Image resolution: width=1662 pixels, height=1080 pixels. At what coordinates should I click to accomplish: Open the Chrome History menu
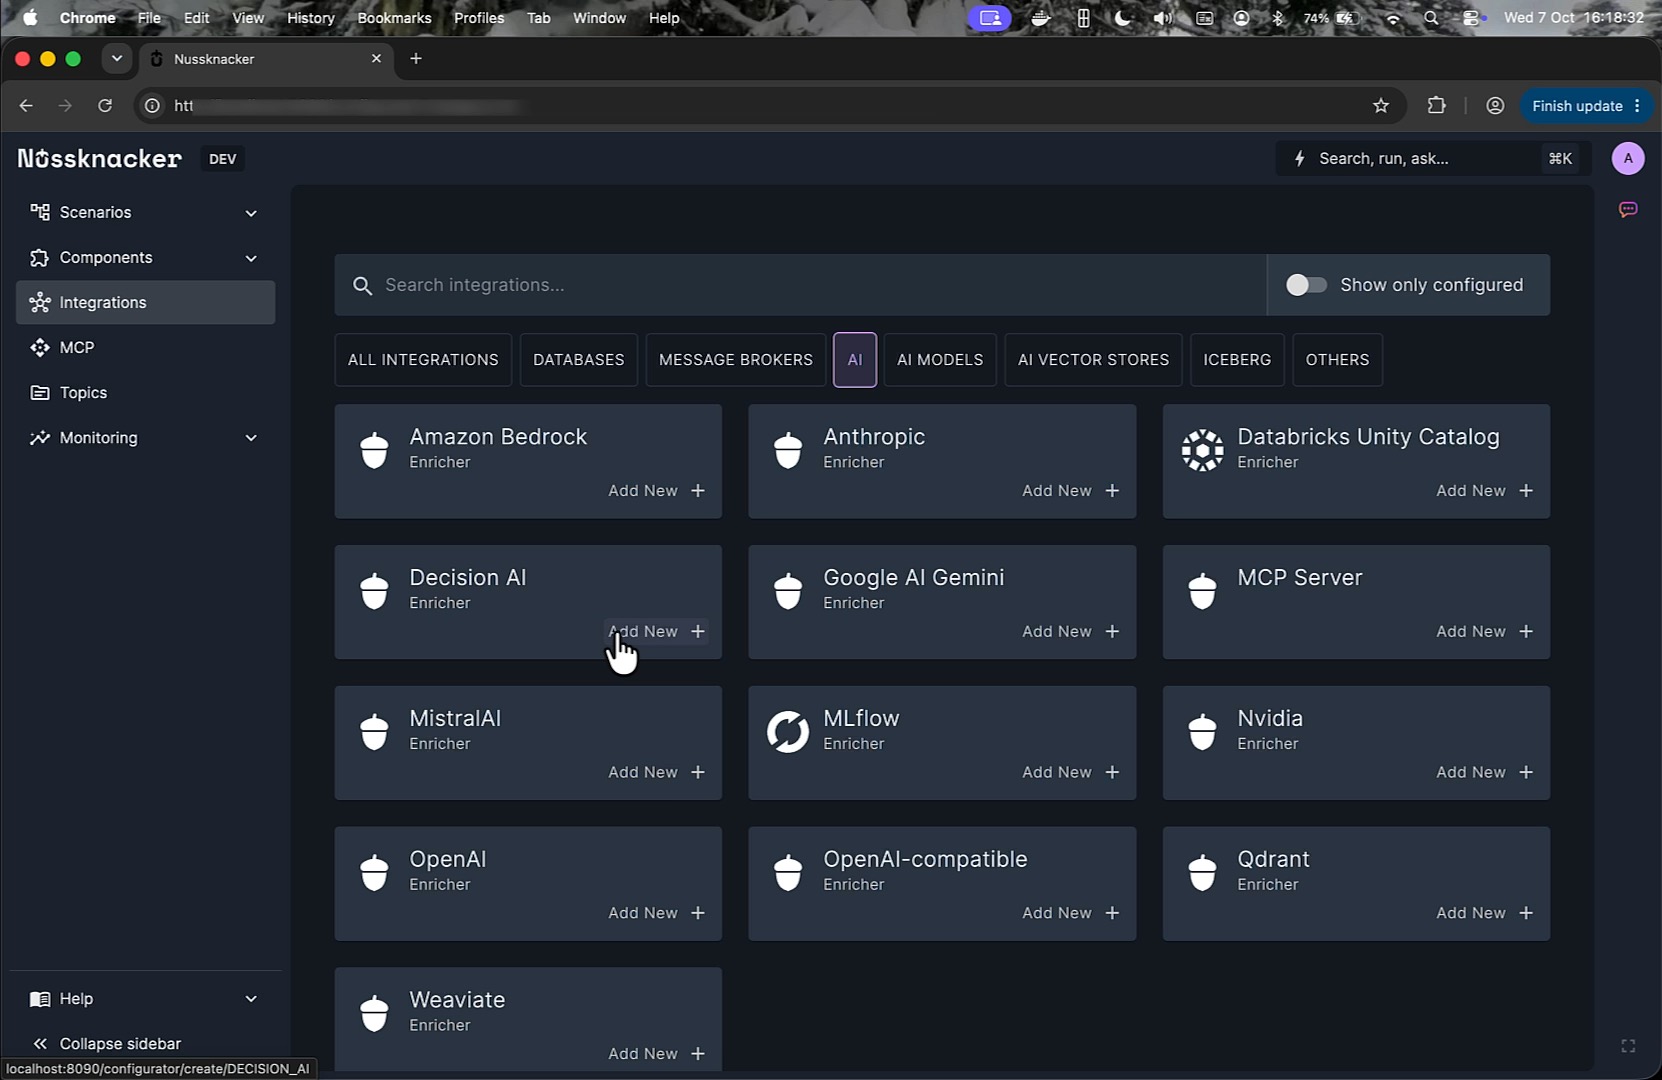[310, 18]
